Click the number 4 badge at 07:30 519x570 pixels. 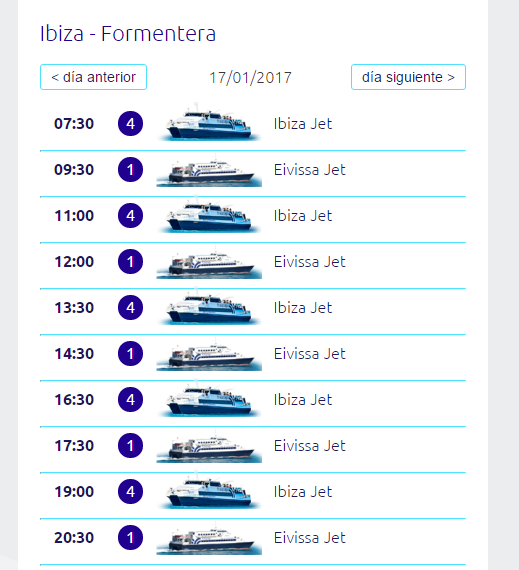[130, 124]
